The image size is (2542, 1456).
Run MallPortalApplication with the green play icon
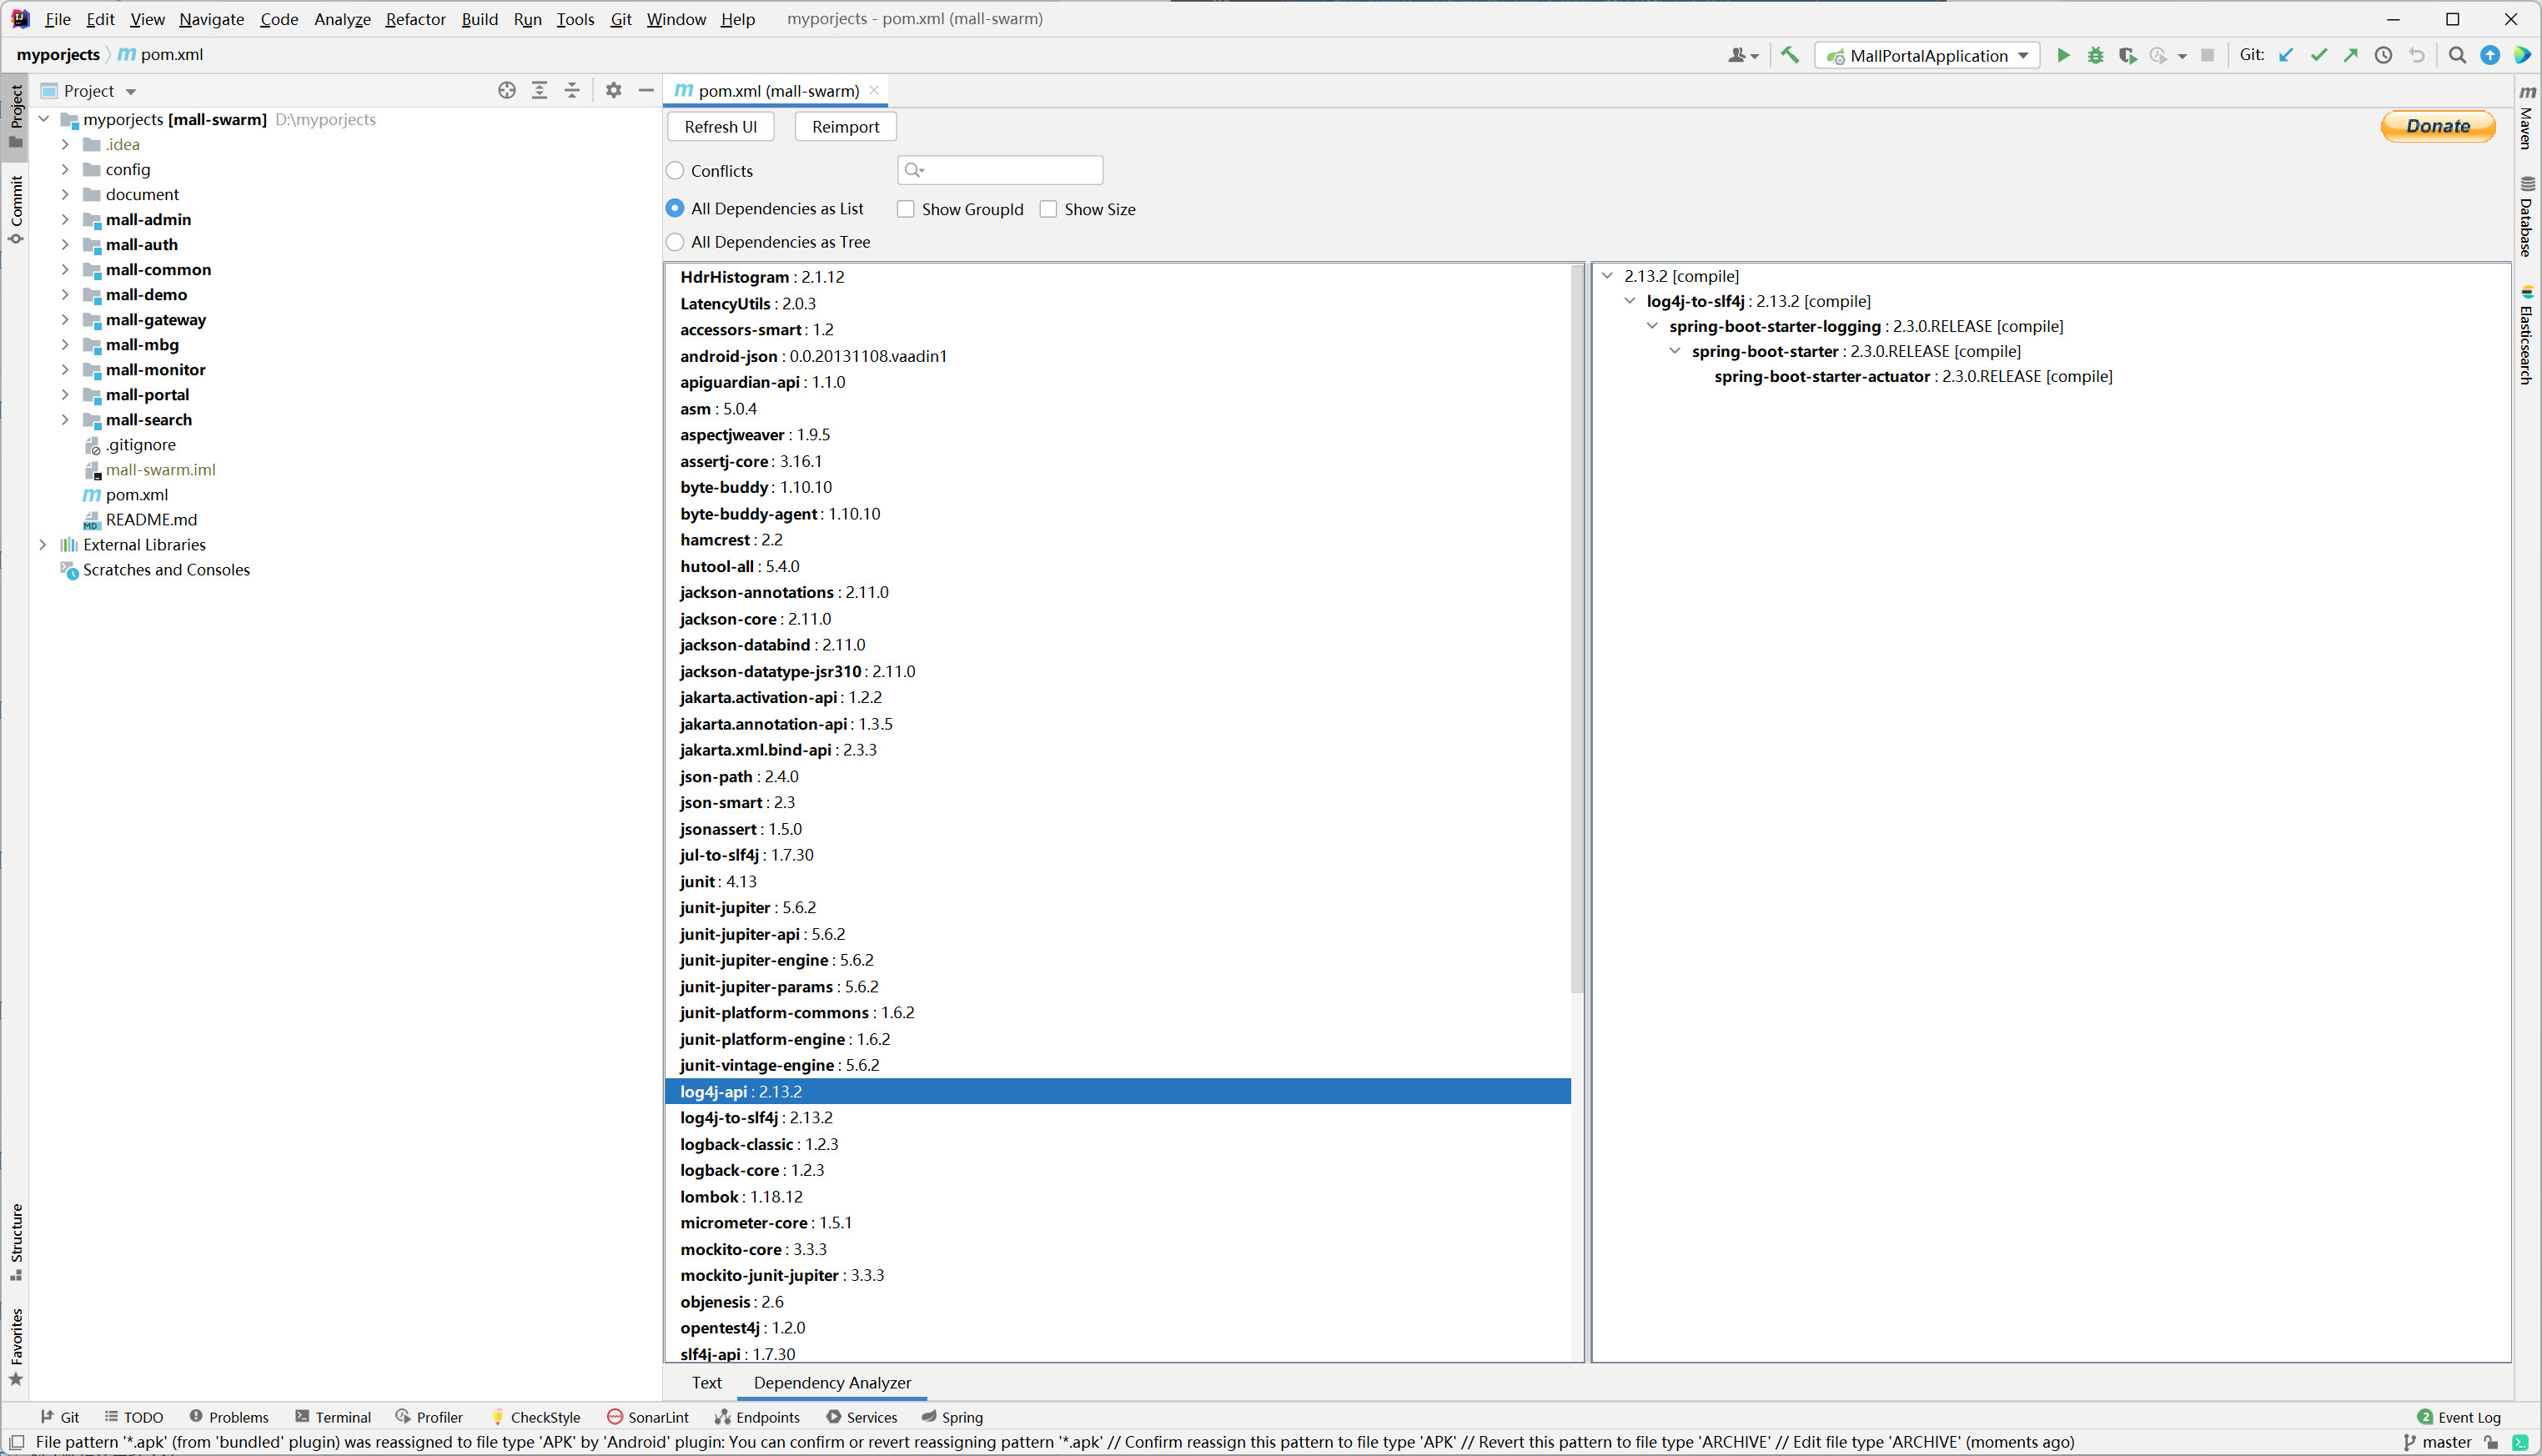pyautogui.click(x=2063, y=55)
